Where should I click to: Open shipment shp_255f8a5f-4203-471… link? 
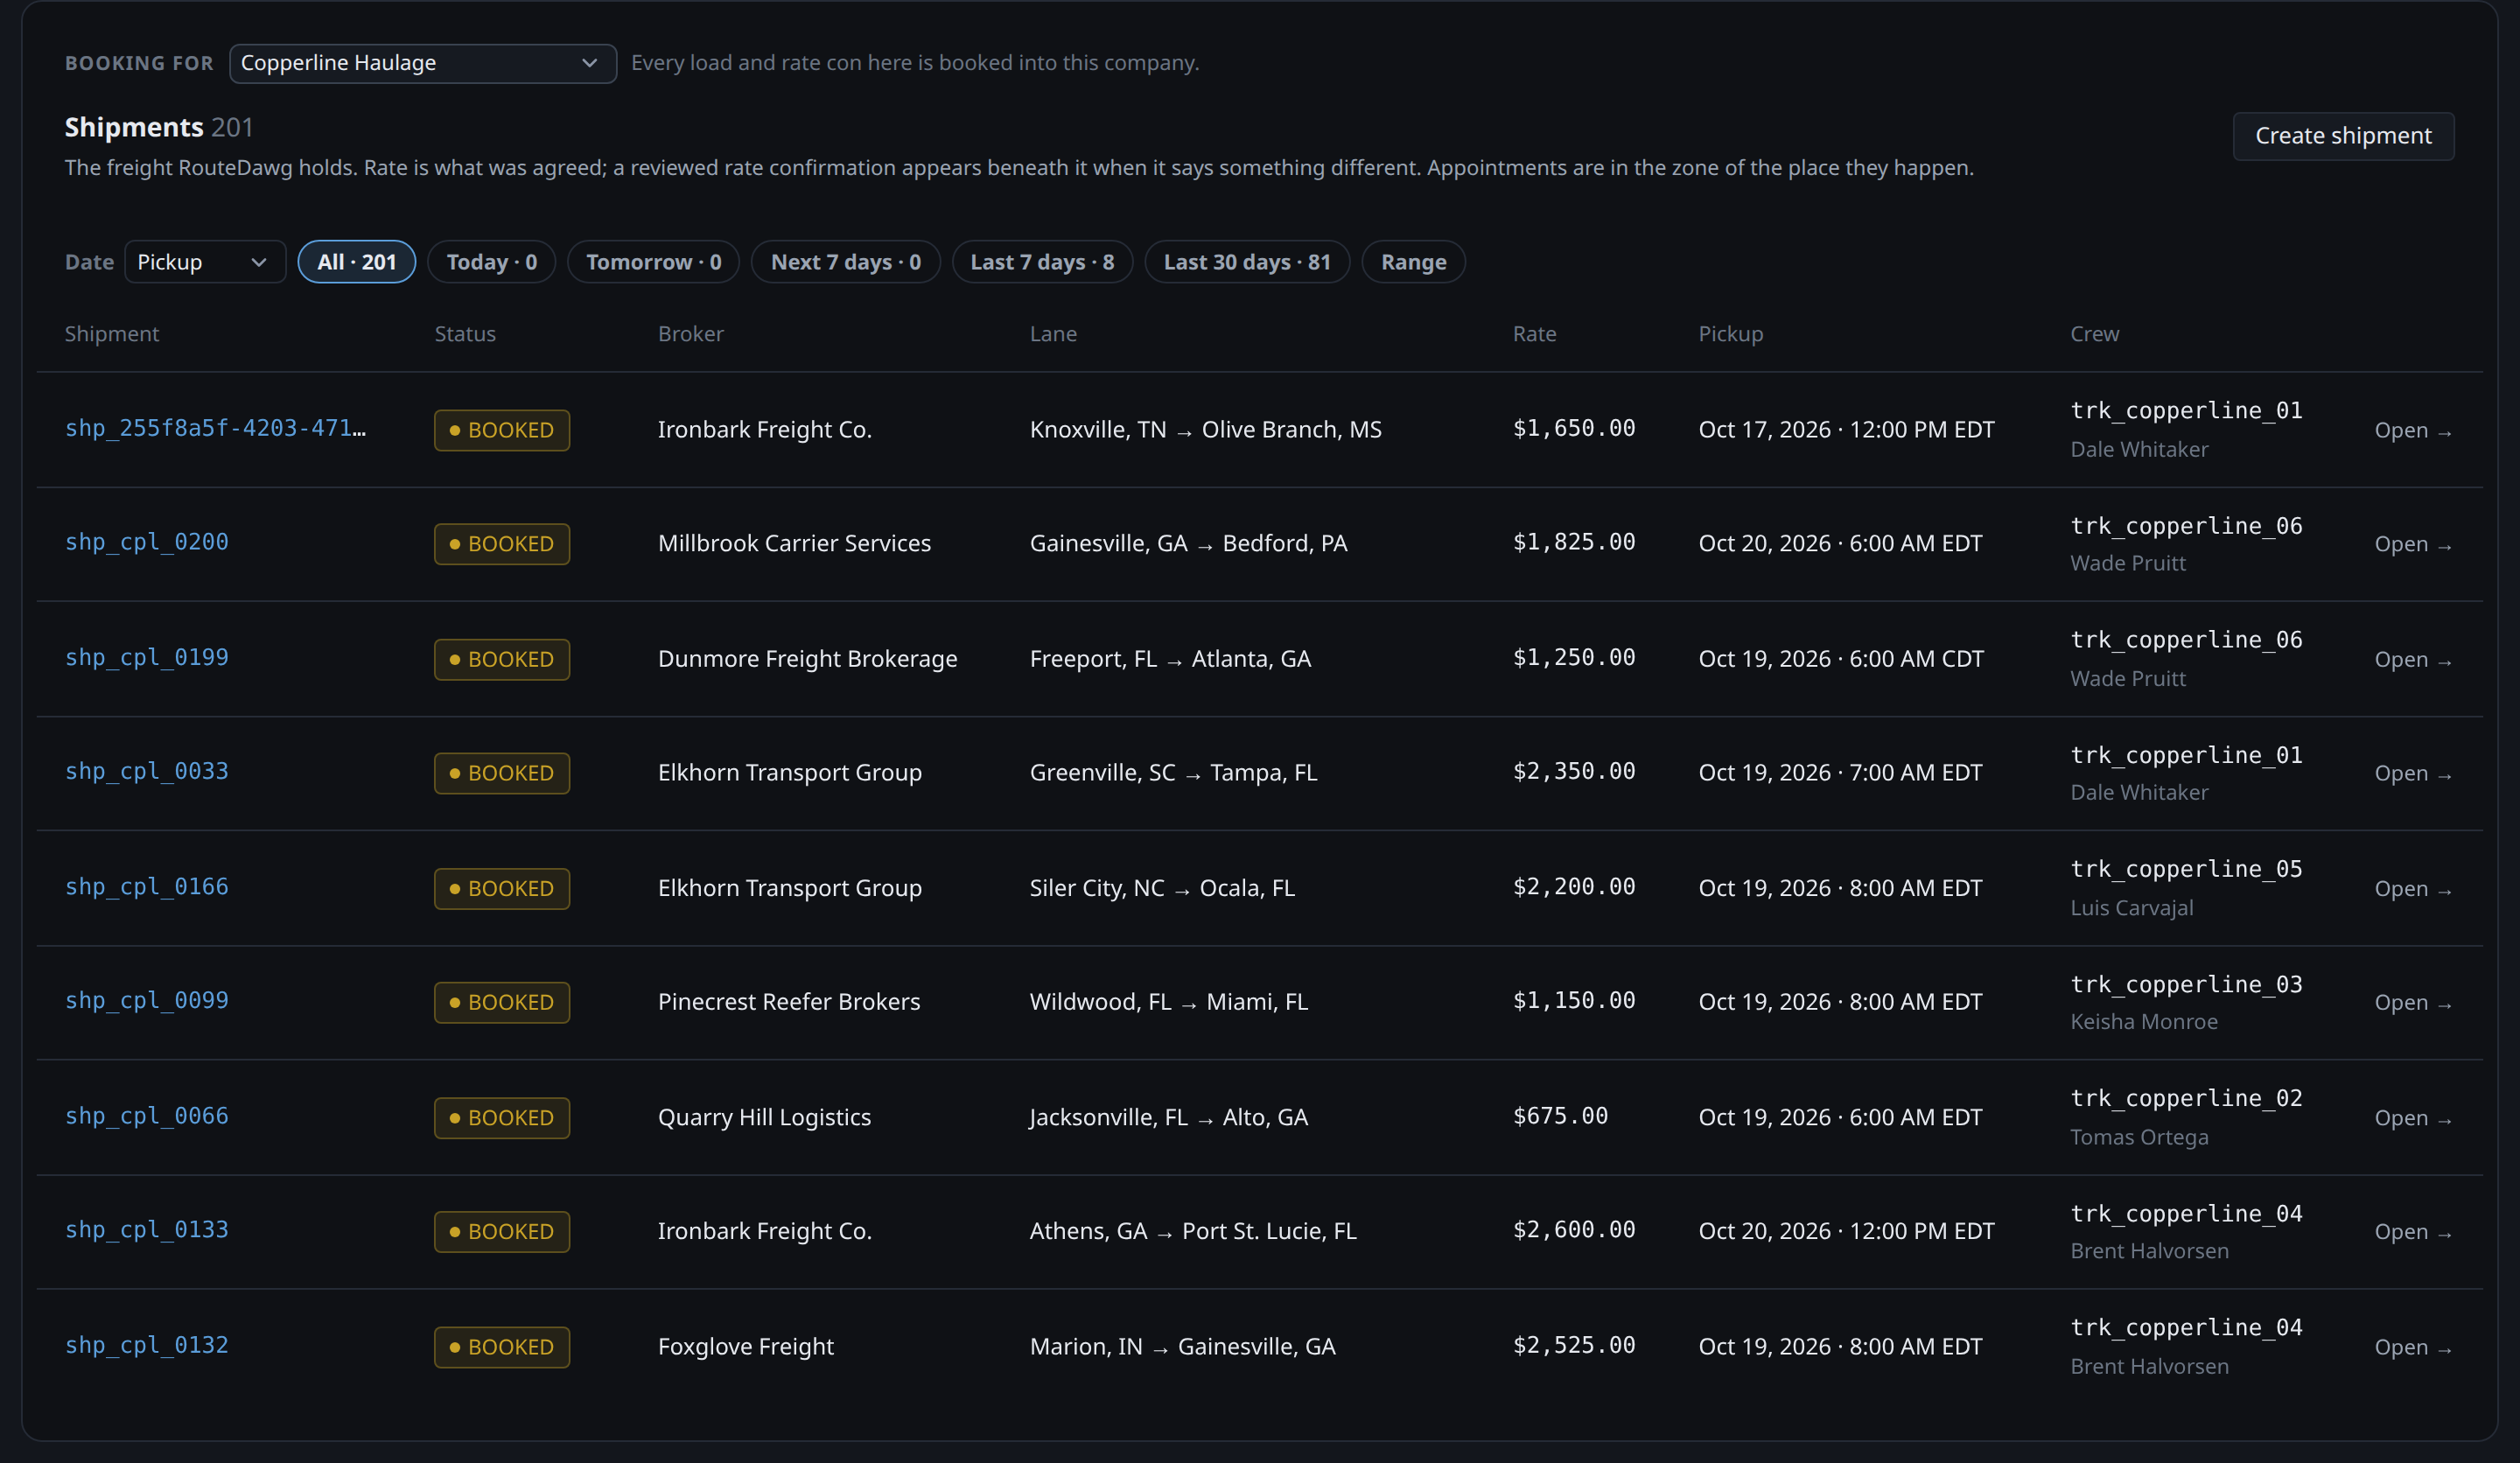215,429
